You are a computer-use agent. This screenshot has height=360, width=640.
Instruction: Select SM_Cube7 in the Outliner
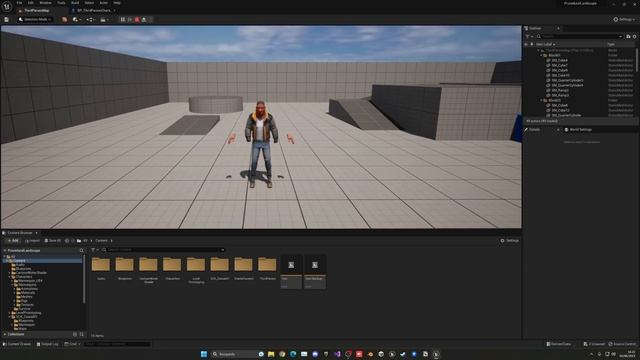[559, 65]
